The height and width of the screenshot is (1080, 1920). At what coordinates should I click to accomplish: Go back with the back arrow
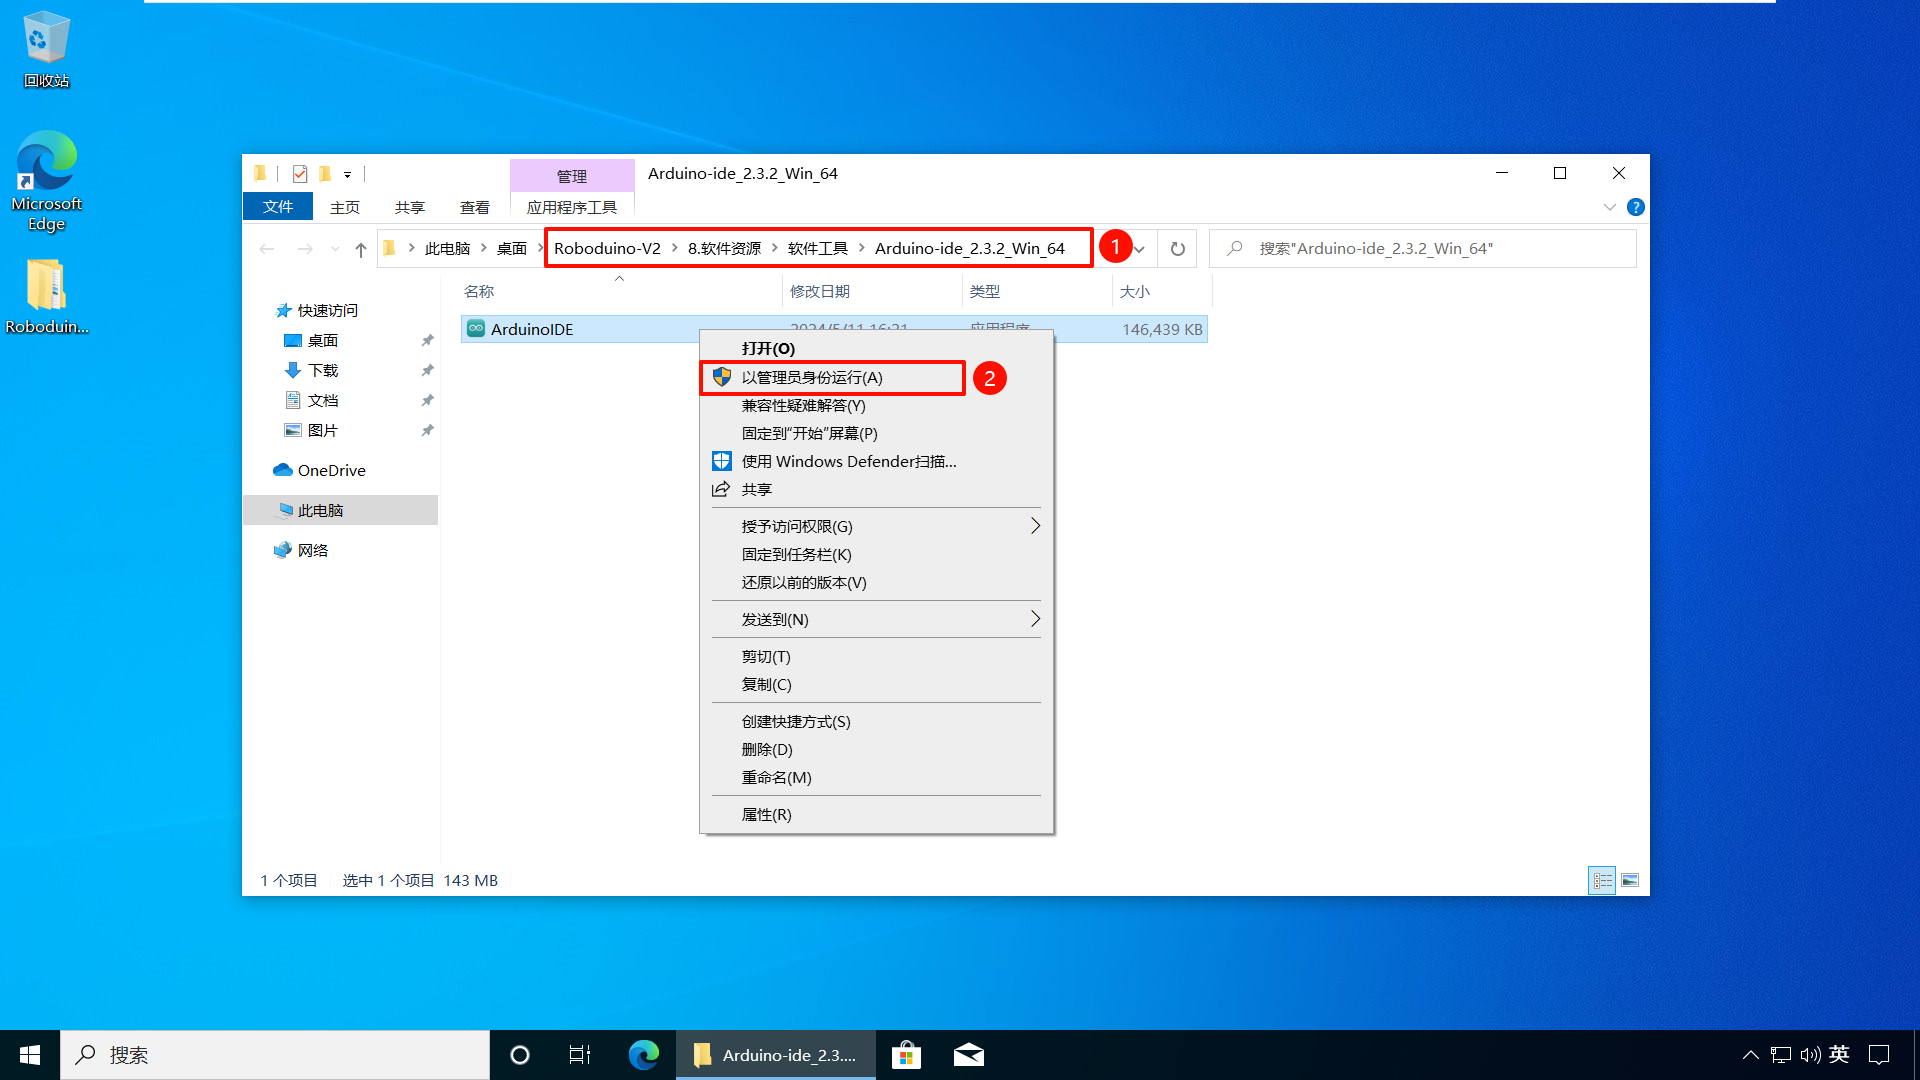[x=266, y=249]
